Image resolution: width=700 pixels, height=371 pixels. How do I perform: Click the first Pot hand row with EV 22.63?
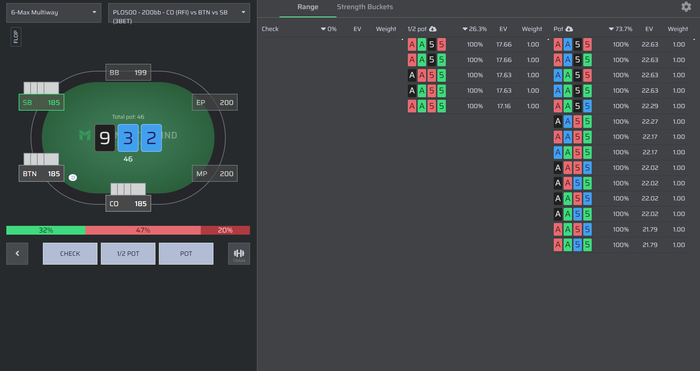(621, 45)
